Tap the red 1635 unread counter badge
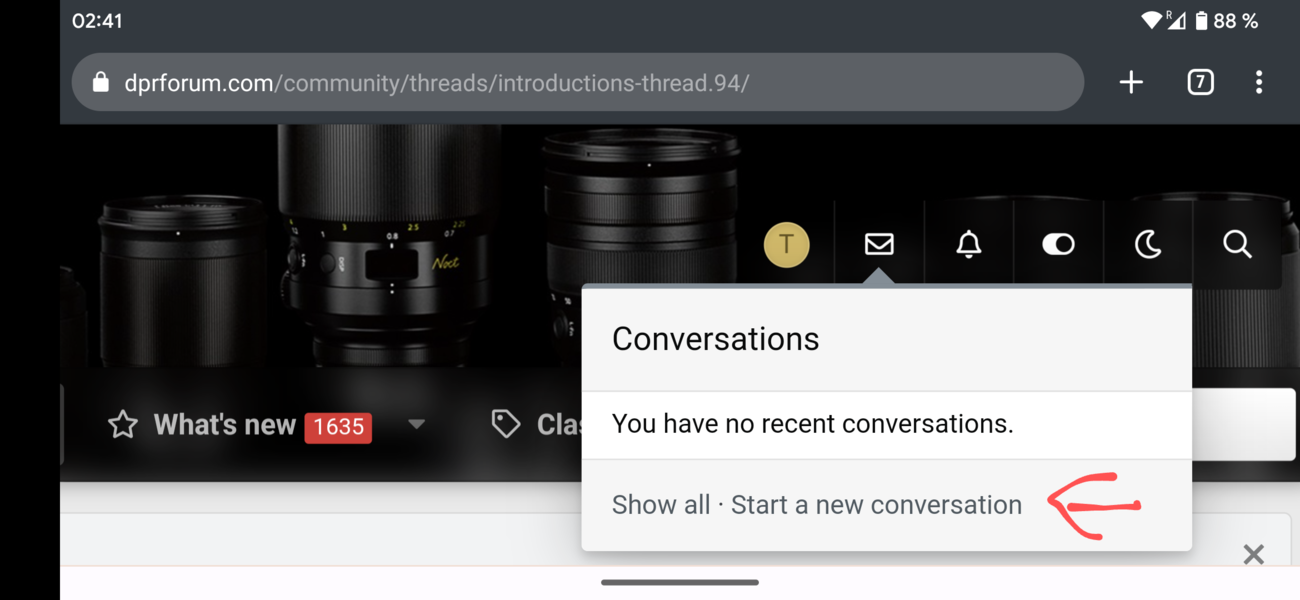The width and height of the screenshot is (1300, 600). click(338, 426)
